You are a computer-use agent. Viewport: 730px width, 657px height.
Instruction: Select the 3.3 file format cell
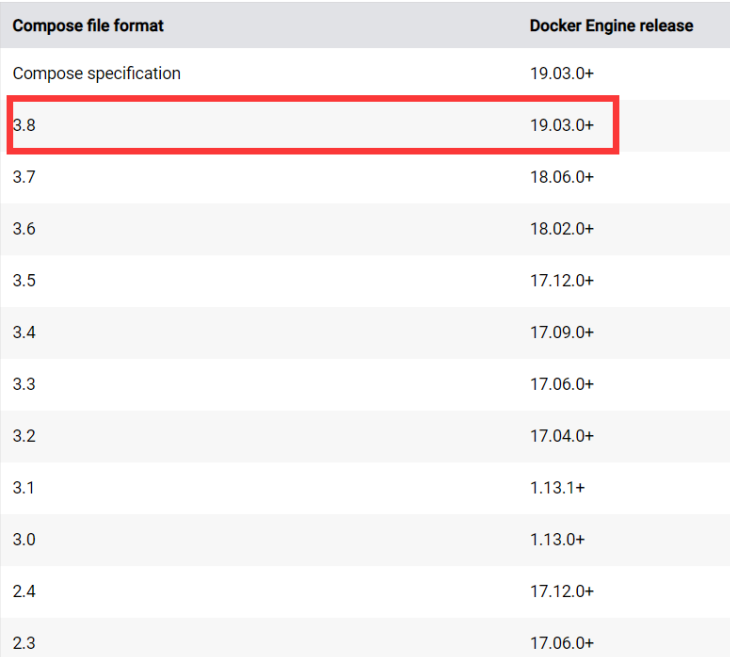pos(24,384)
